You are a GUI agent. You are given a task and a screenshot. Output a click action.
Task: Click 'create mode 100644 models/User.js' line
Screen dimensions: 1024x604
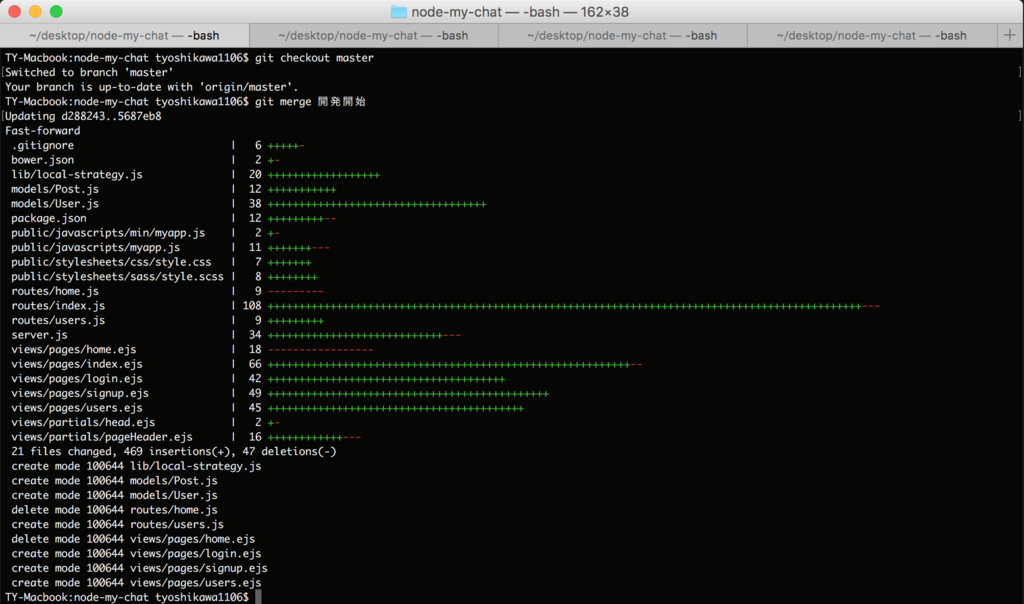click(114, 495)
